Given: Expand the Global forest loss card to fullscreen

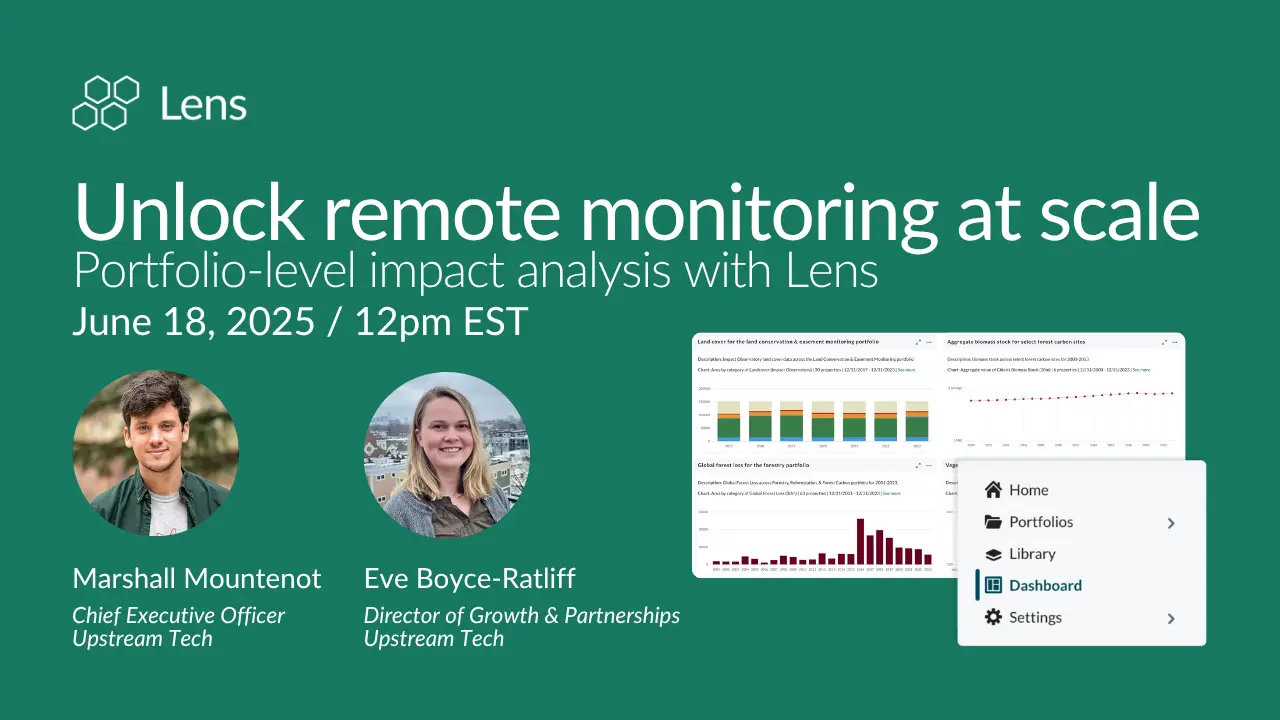Looking at the screenshot, I should [x=918, y=465].
